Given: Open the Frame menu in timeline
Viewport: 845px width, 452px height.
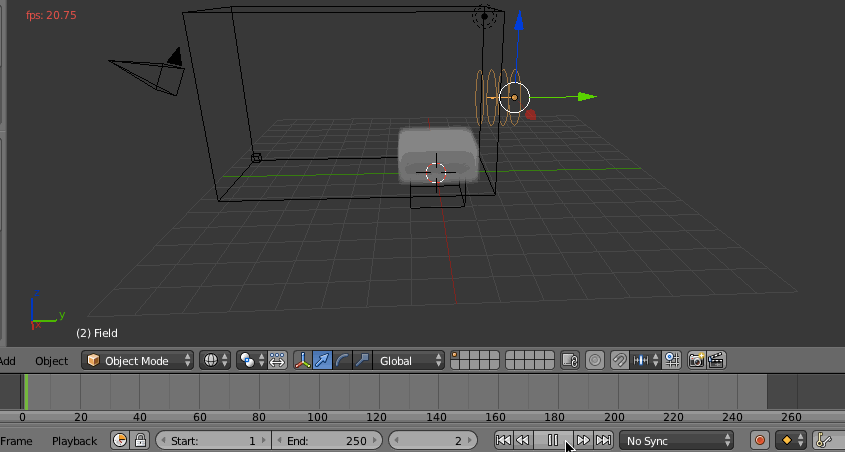Looking at the screenshot, I should [x=16, y=441].
